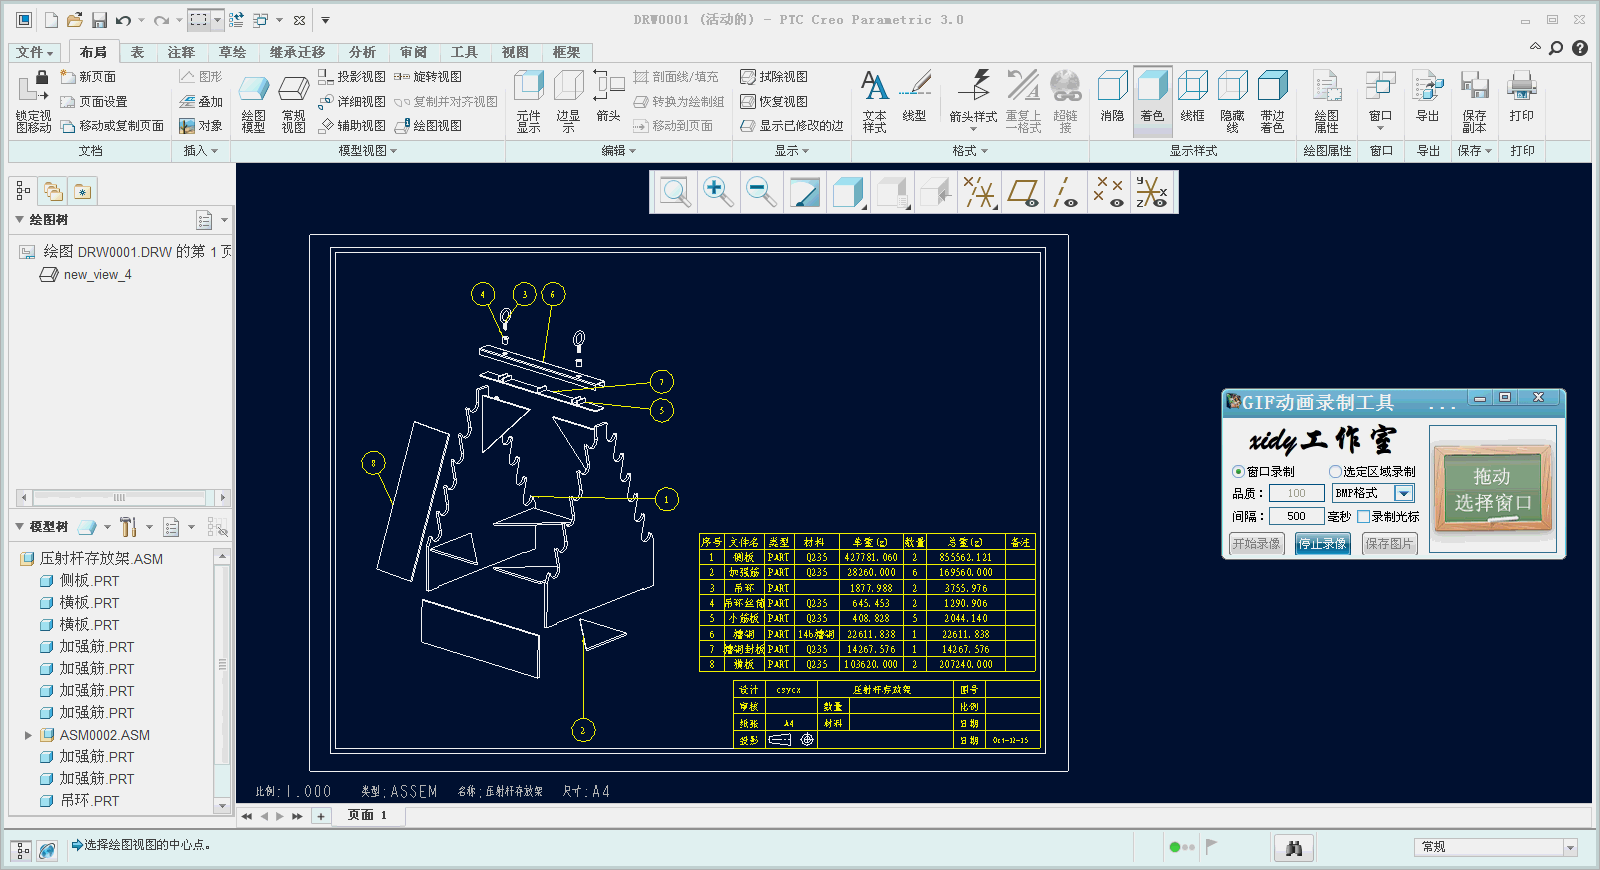
Task: Expand the 插入 group dropdown
Action: (x=200, y=151)
